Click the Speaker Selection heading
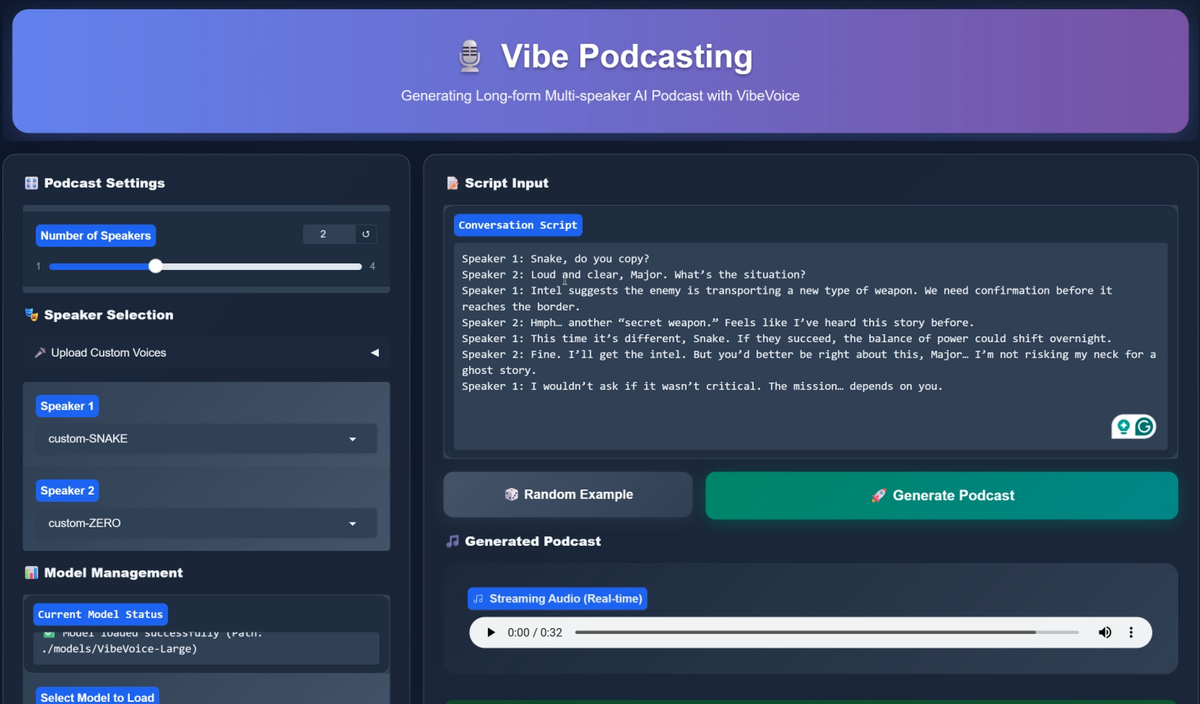The image size is (1200, 704). [108, 315]
